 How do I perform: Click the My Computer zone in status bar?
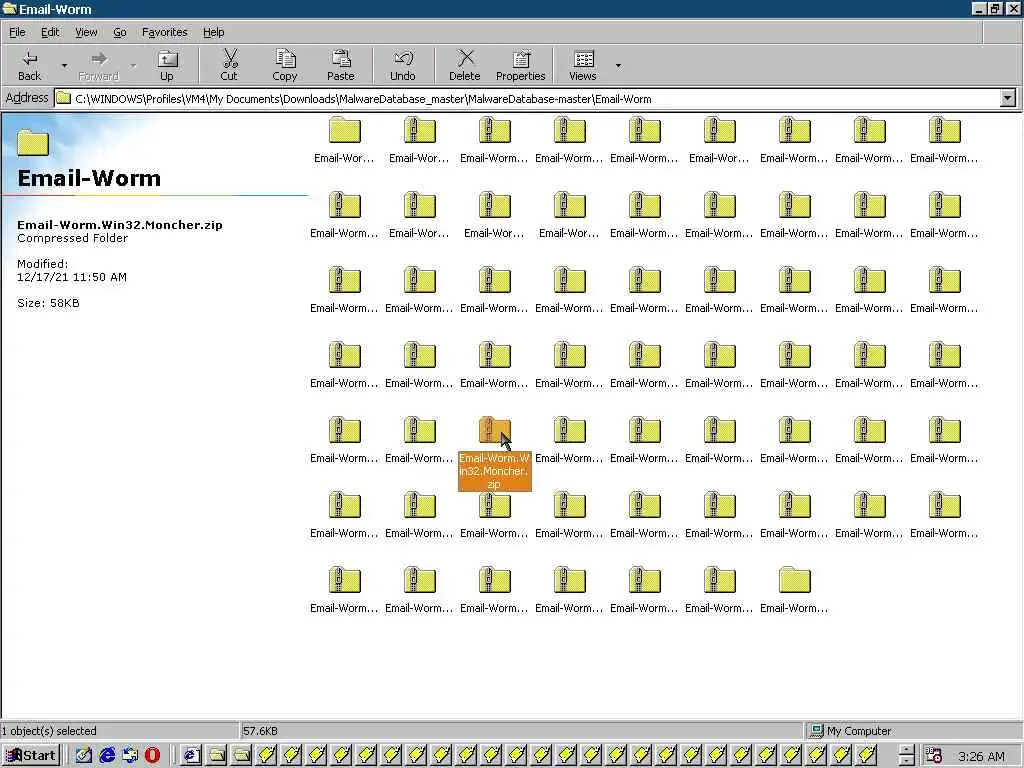[x=850, y=731]
